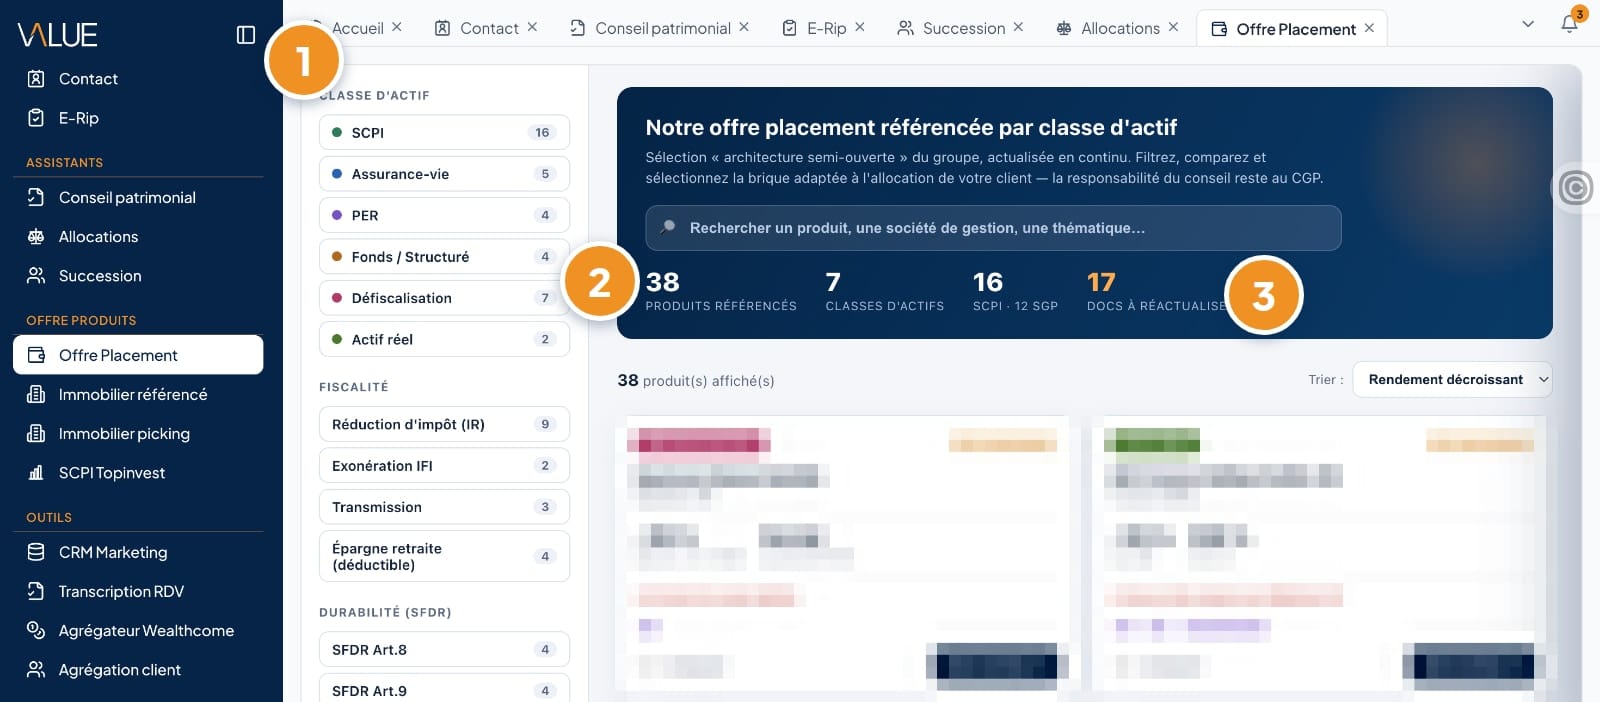Close the Conseil patrimonial tab
This screenshot has height=702, width=1600.
point(744,27)
